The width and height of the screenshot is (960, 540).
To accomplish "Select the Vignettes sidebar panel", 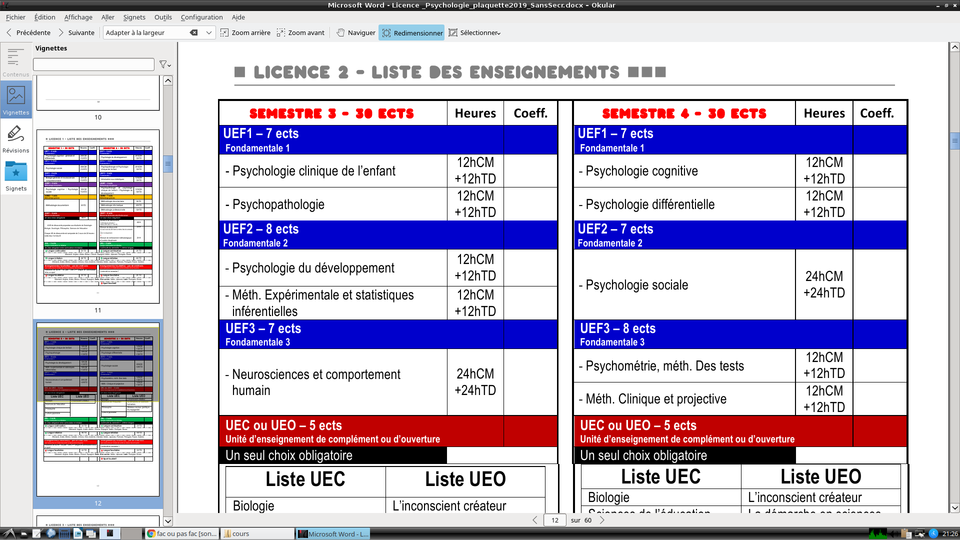I will point(15,99).
